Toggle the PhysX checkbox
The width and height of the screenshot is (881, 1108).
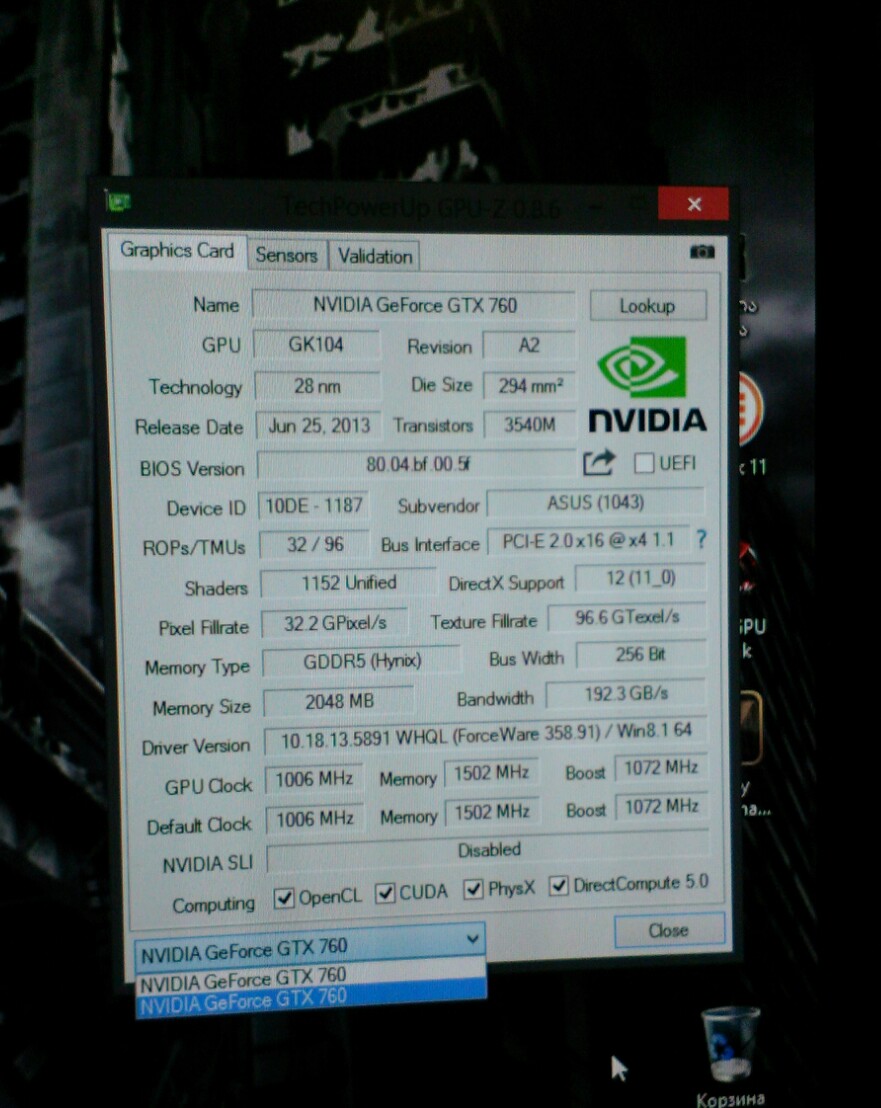click(x=473, y=889)
